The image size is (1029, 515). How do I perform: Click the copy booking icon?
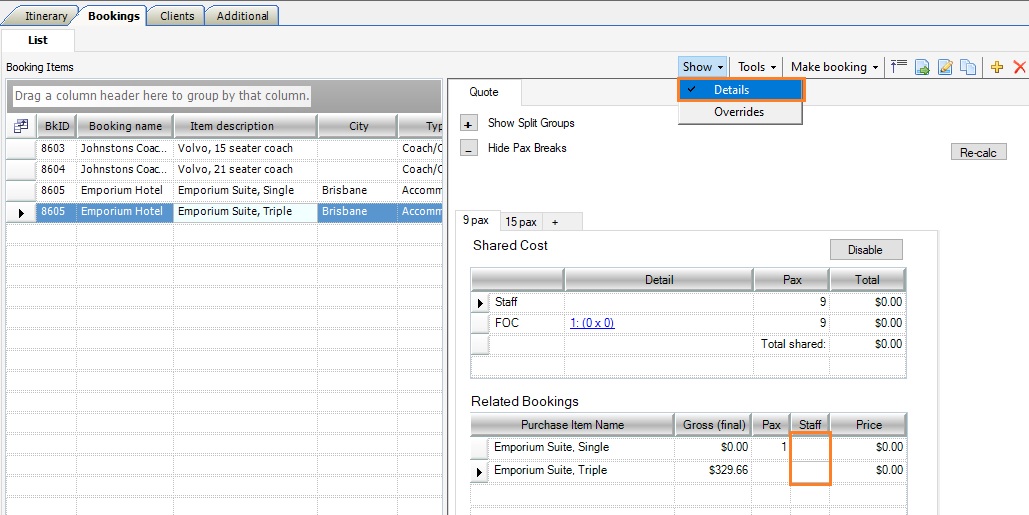(968, 67)
